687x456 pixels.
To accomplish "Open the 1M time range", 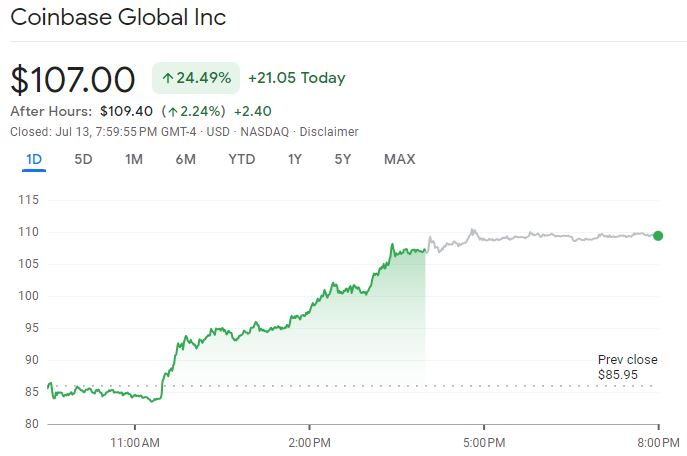I will 134,159.
